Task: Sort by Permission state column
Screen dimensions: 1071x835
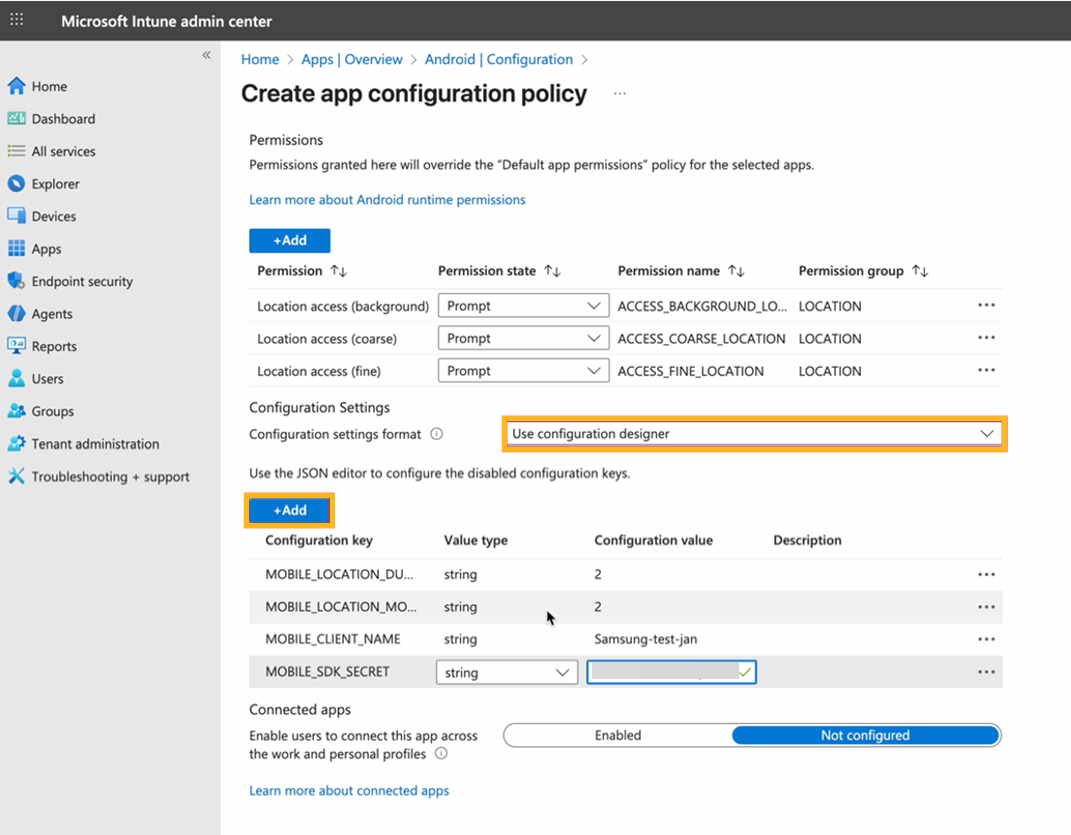Action: tap(552, 271)
